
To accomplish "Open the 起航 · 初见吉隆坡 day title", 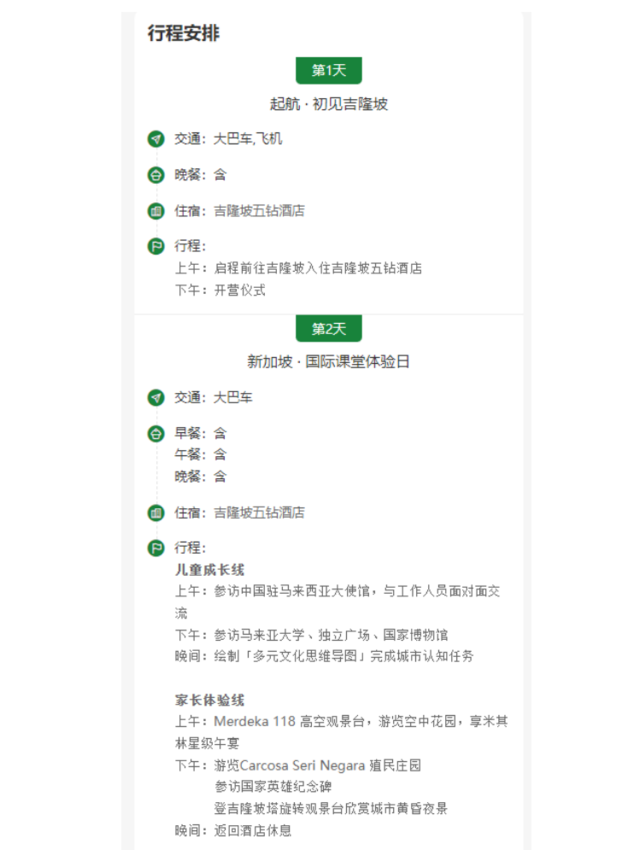I will pyautogui.click(x=328, y=103).
